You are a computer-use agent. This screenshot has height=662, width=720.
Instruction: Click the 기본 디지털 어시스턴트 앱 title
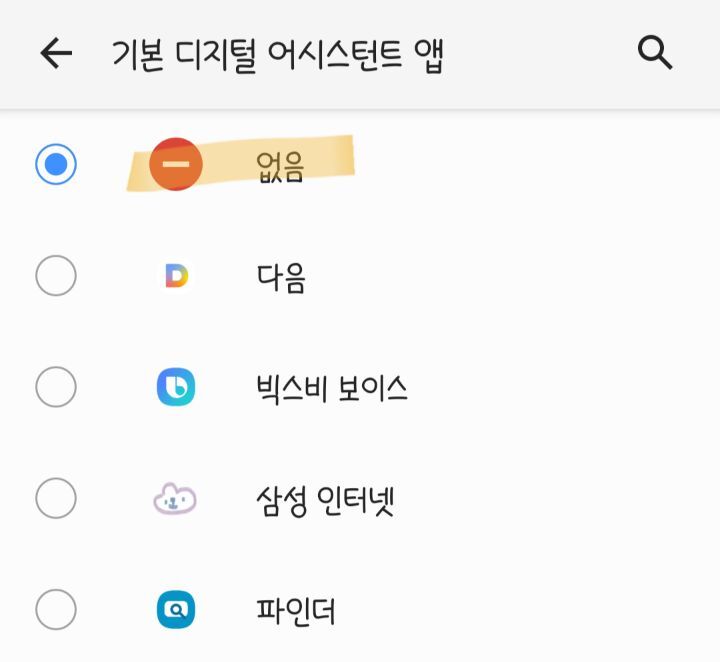coord(277,55)
